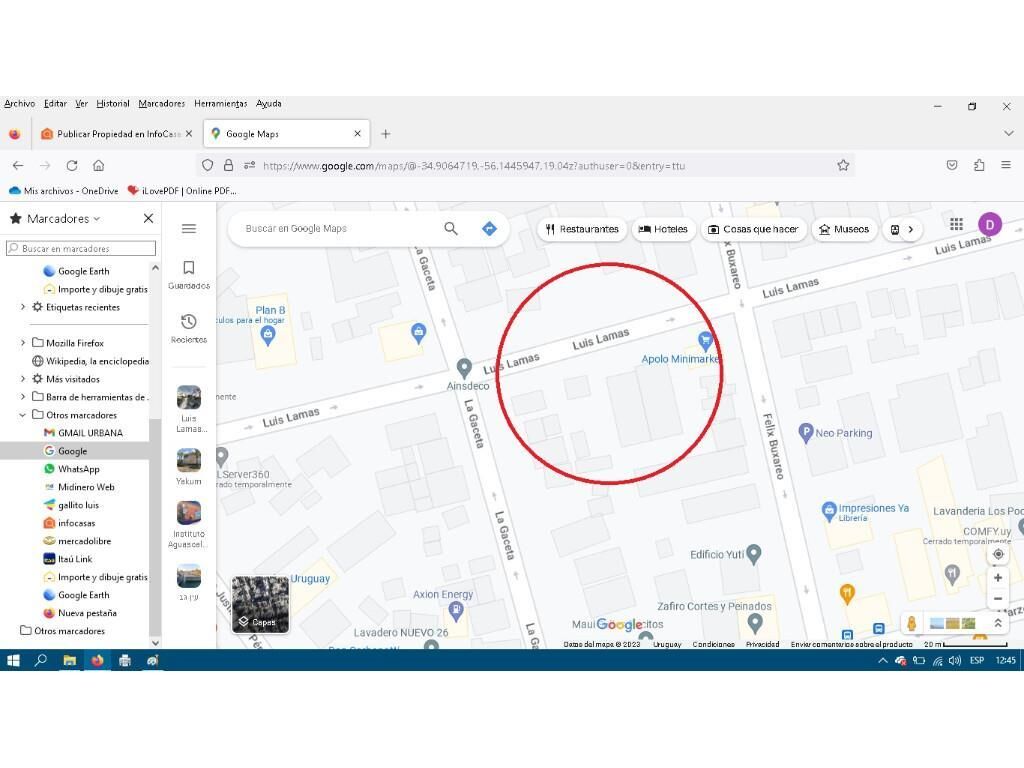Open Windows taskbar search

pyautogui.click(x=40, y=660)
